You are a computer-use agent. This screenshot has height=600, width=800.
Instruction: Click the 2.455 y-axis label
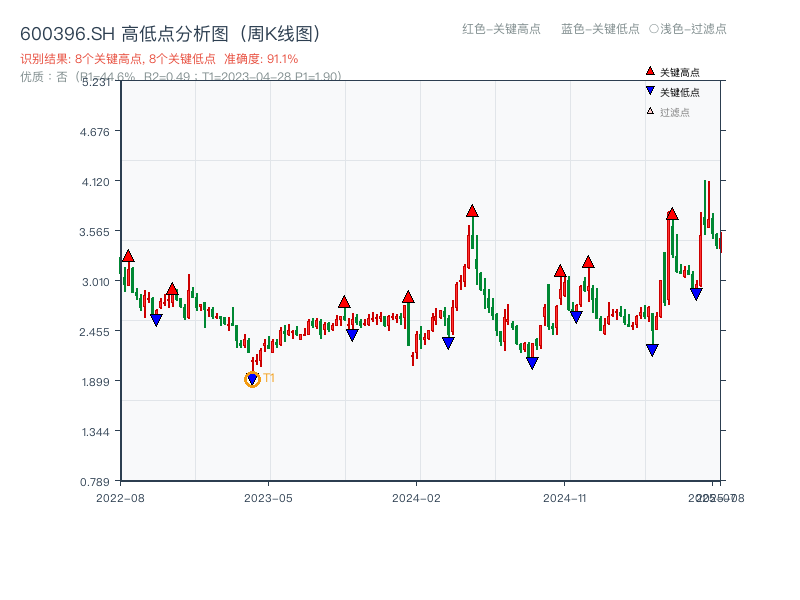coord(94,332)
